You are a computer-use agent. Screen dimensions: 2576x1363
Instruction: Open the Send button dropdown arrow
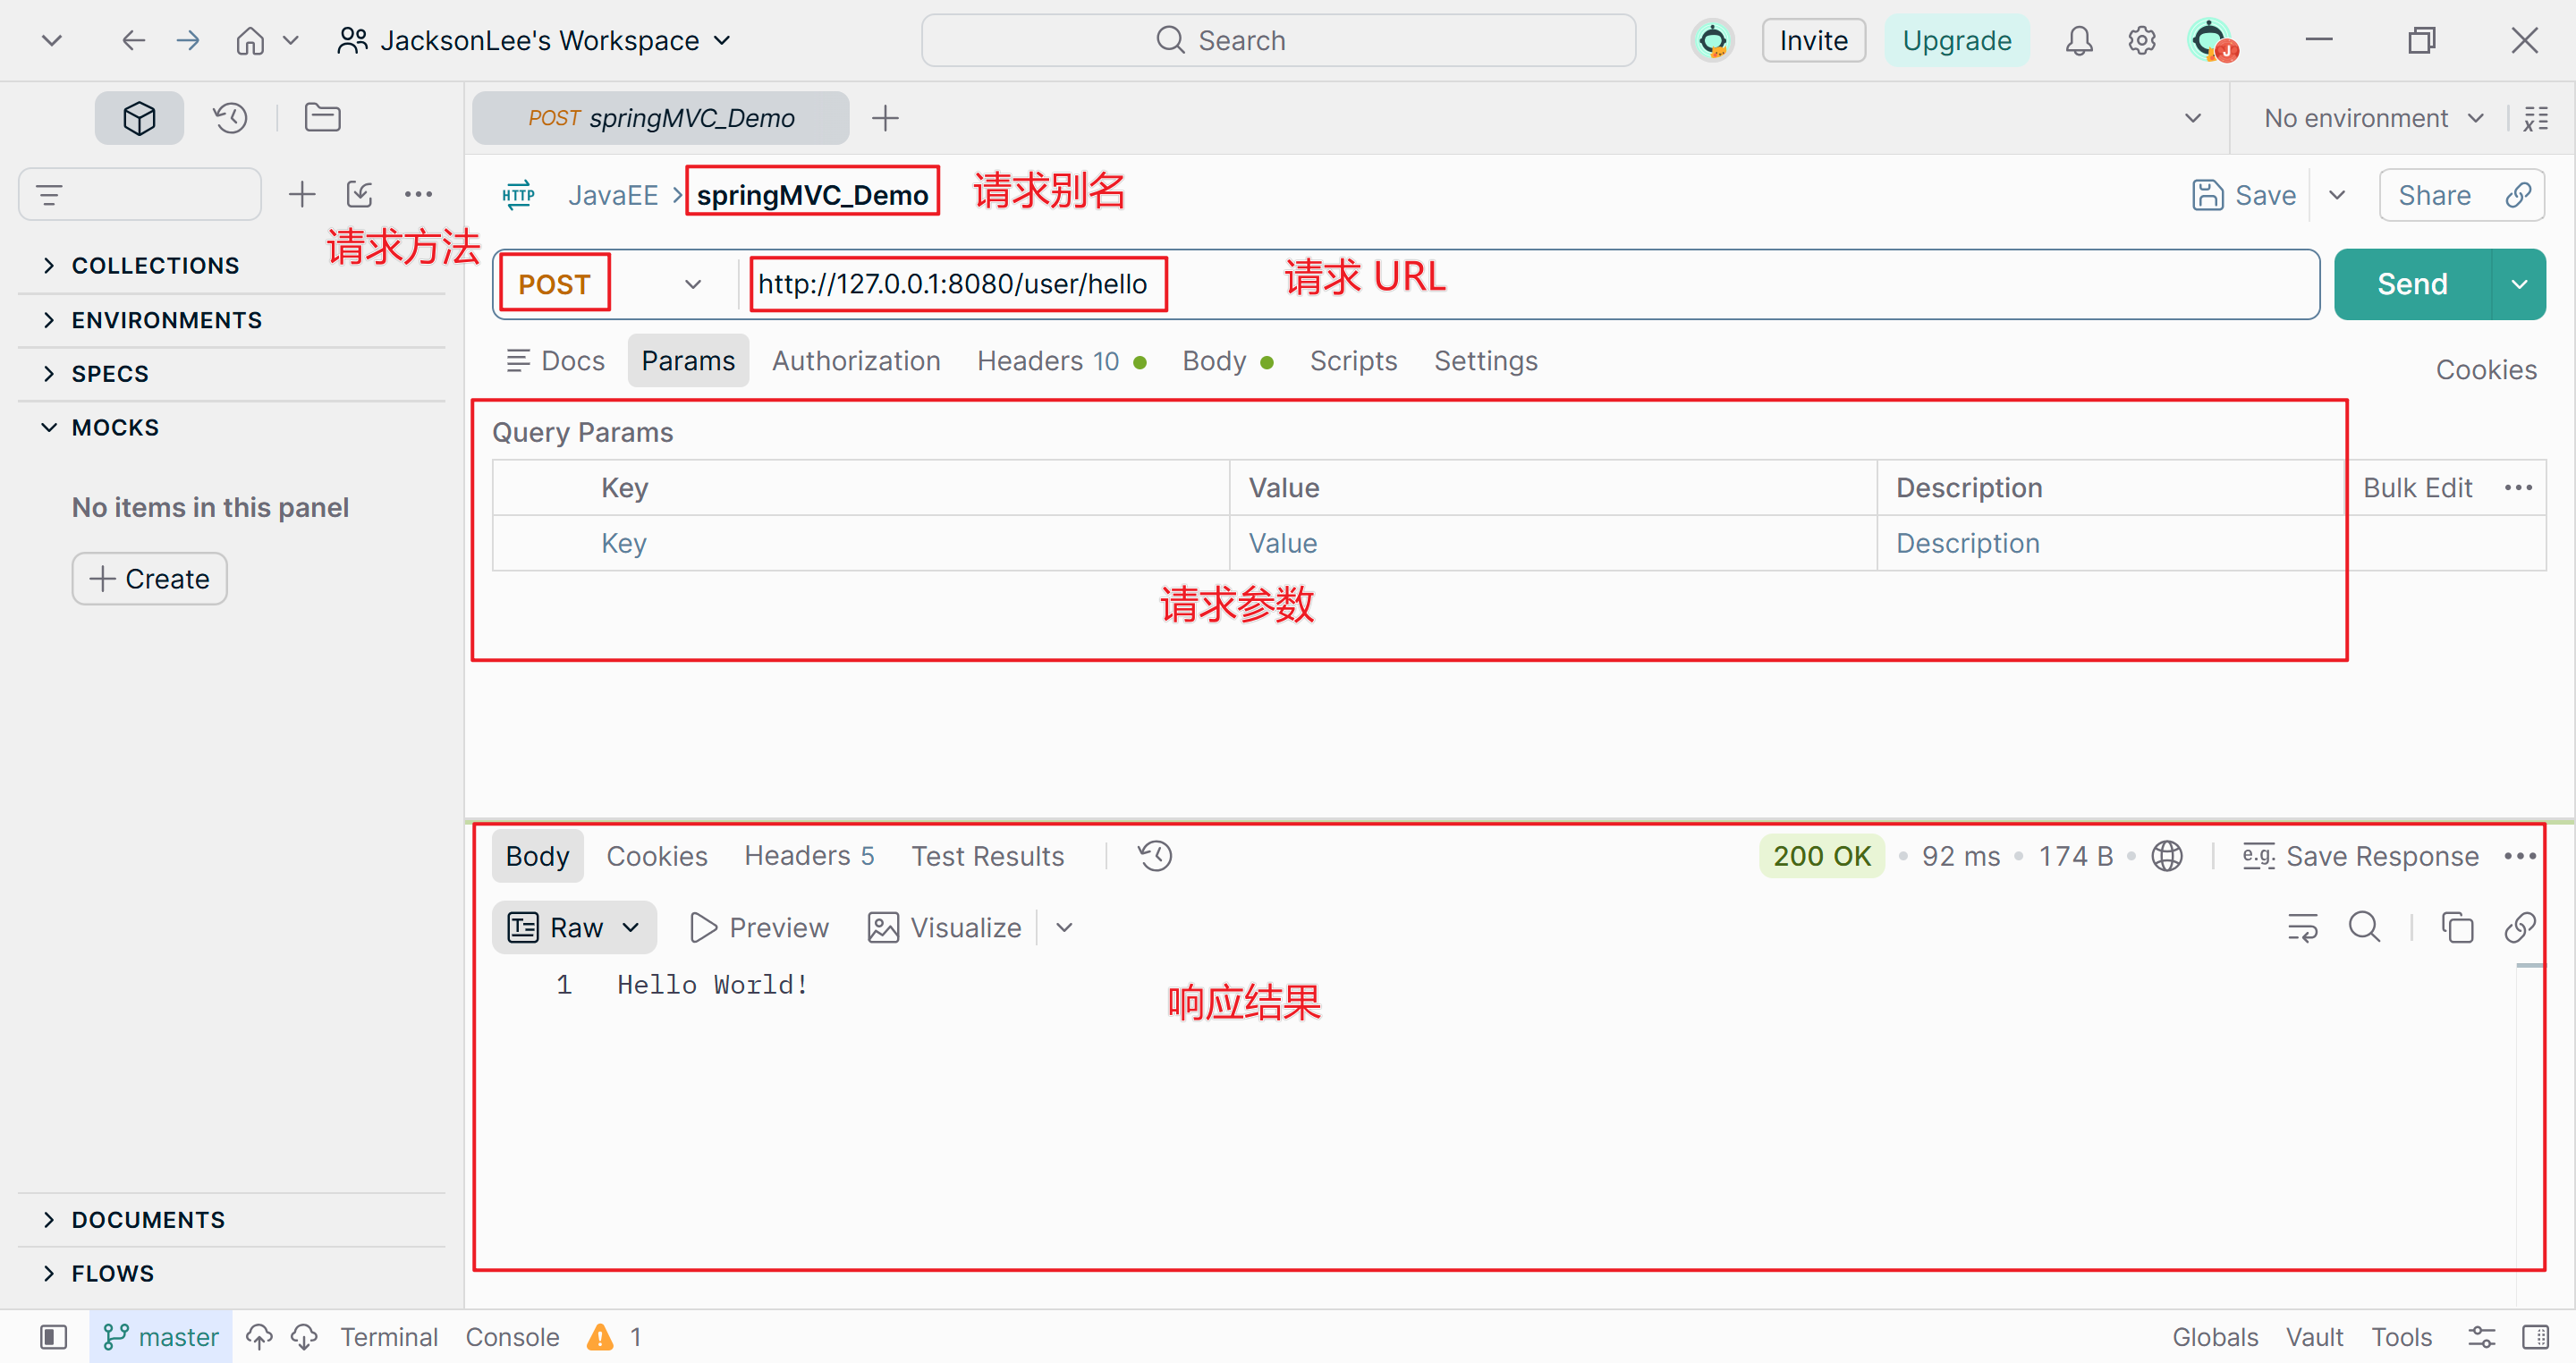tap(2519, 284)
